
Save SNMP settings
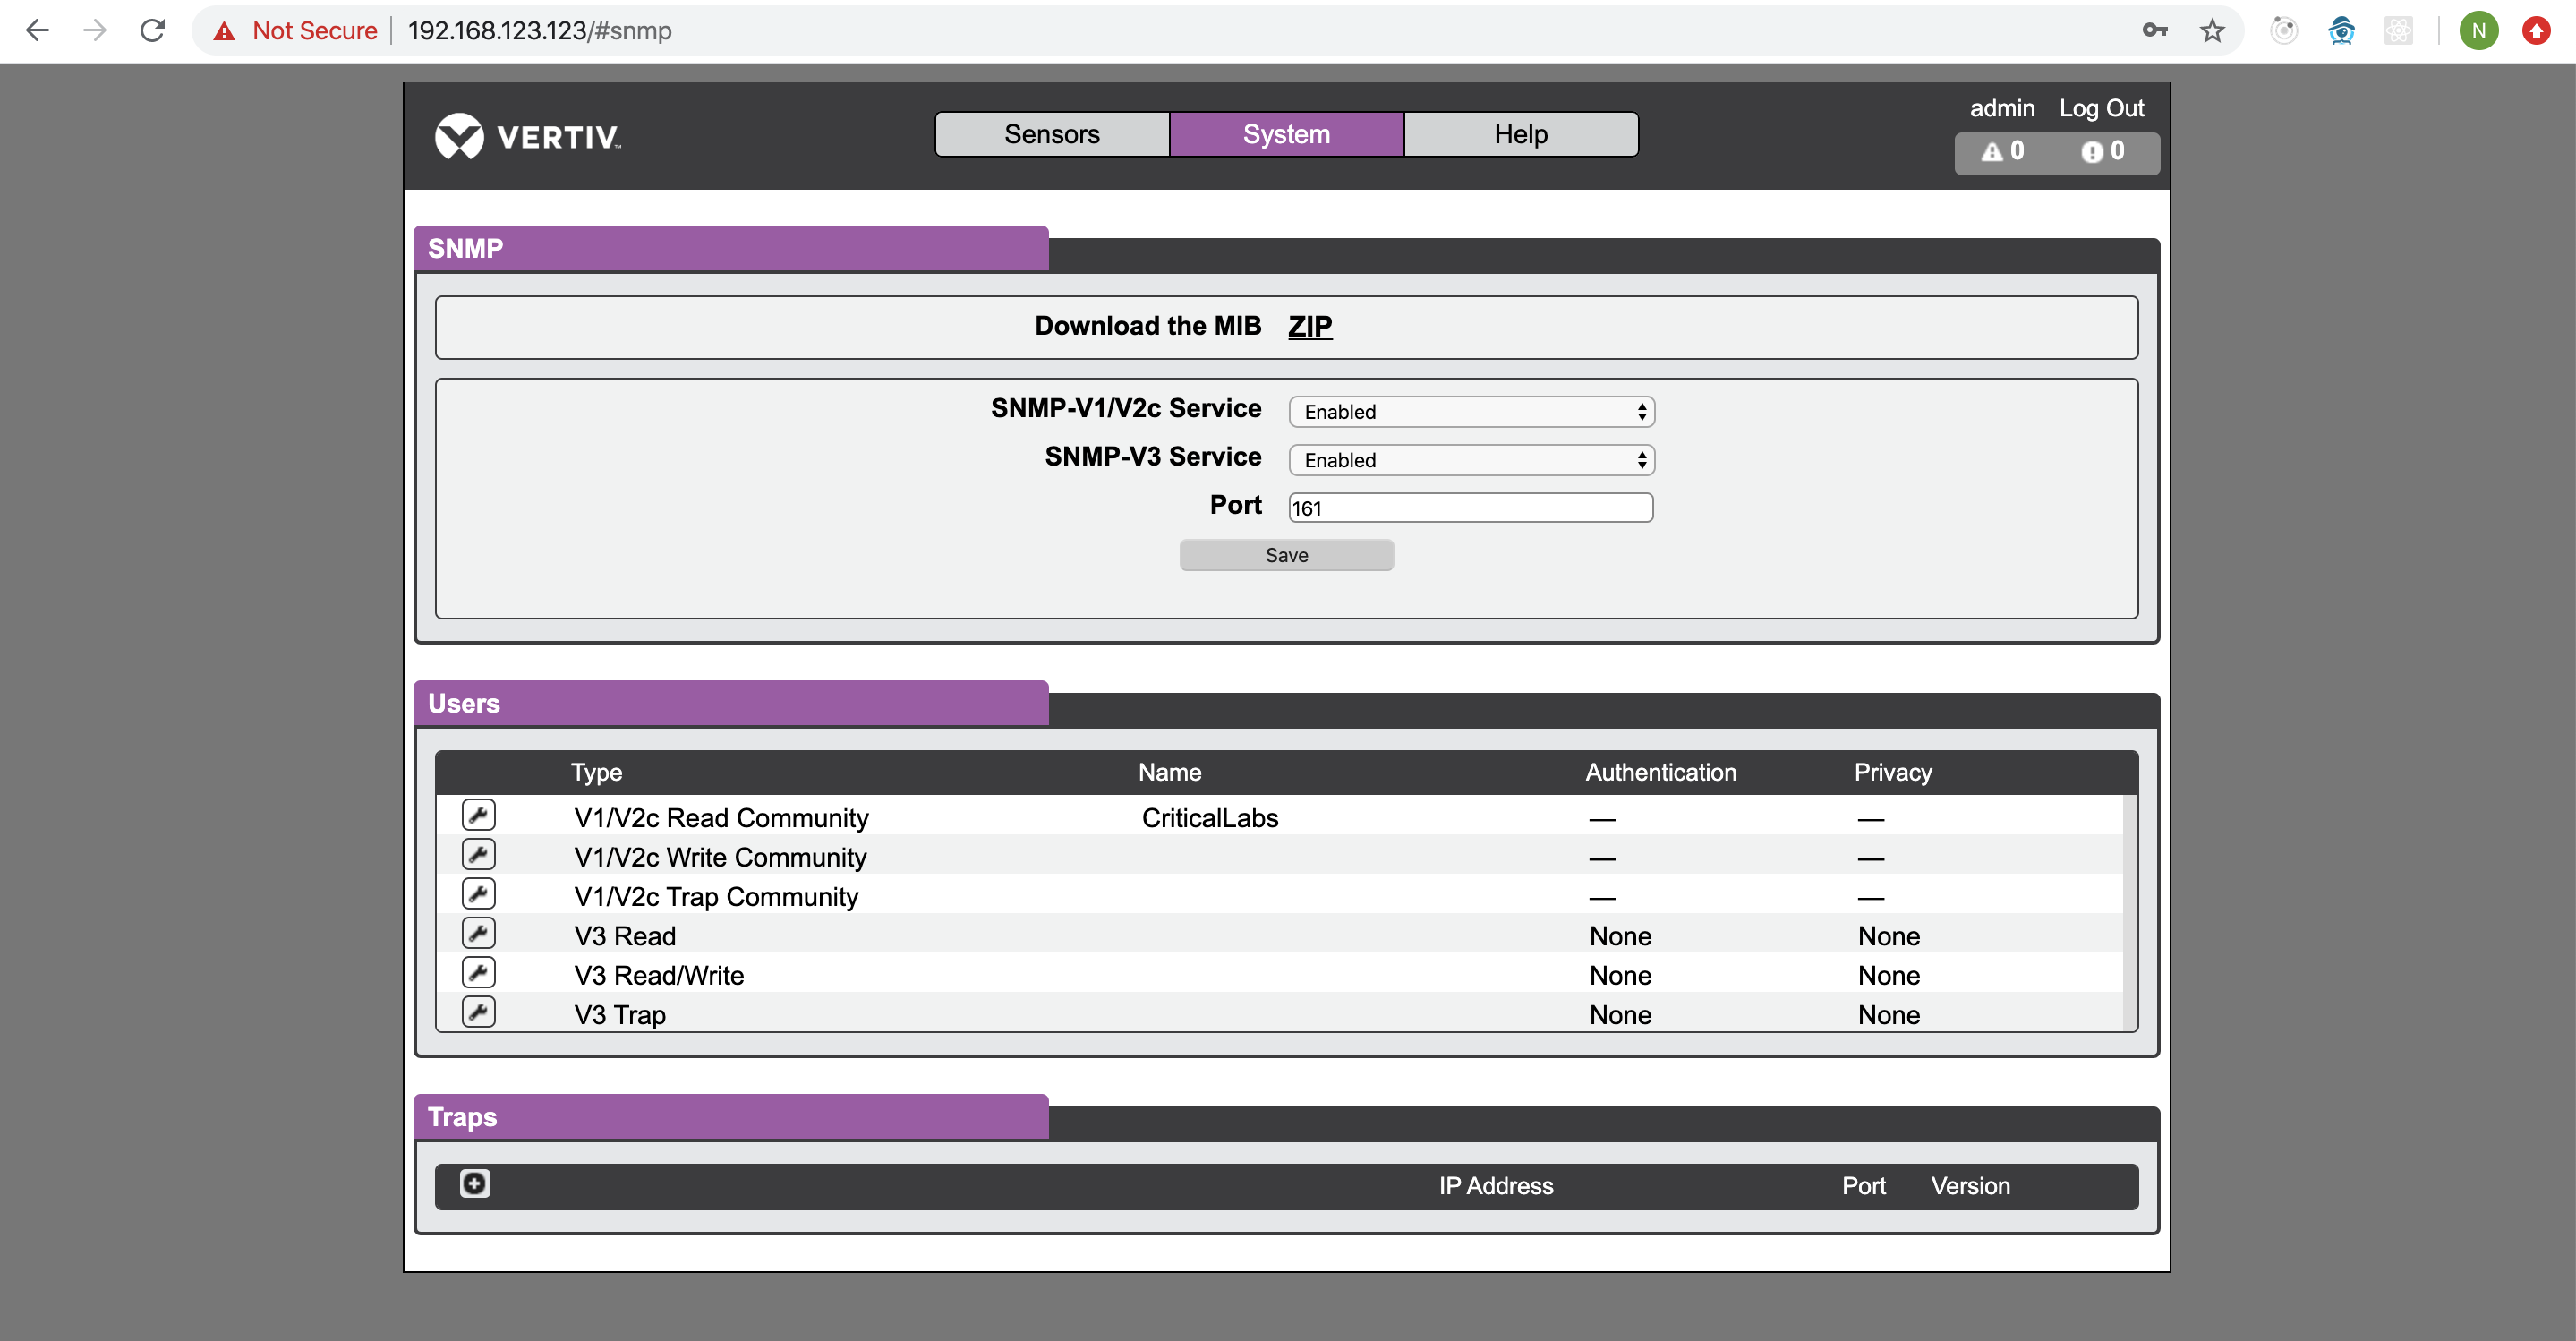pos(1286,555)
